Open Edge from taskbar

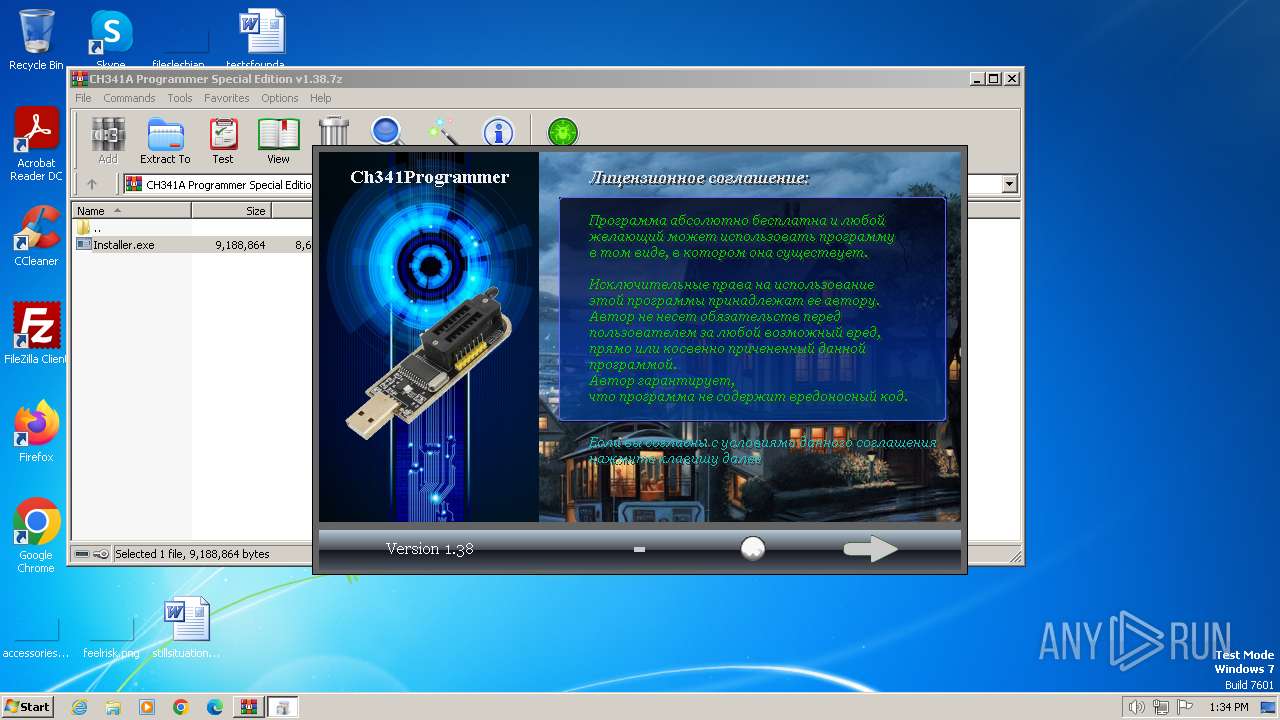click(x=215, y=707)
